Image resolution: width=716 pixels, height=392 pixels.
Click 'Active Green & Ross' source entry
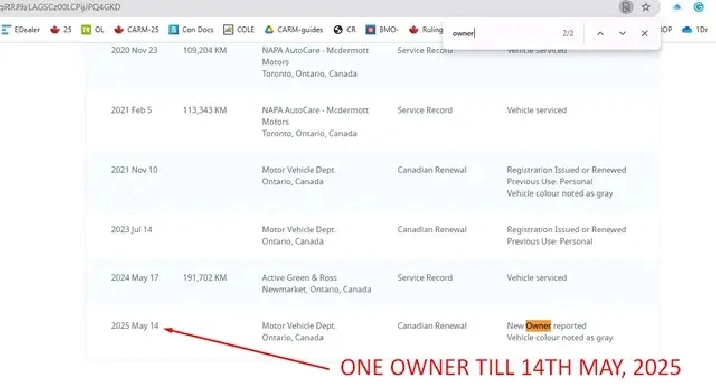299,278
